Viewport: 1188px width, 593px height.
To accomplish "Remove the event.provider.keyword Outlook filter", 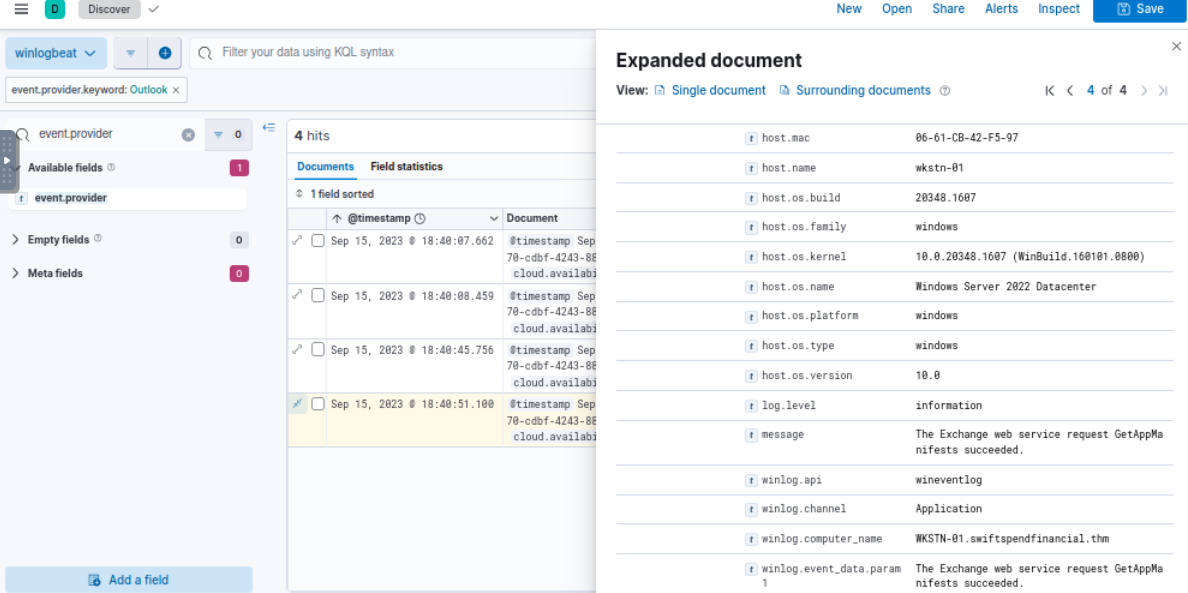I will click(176, 90).
